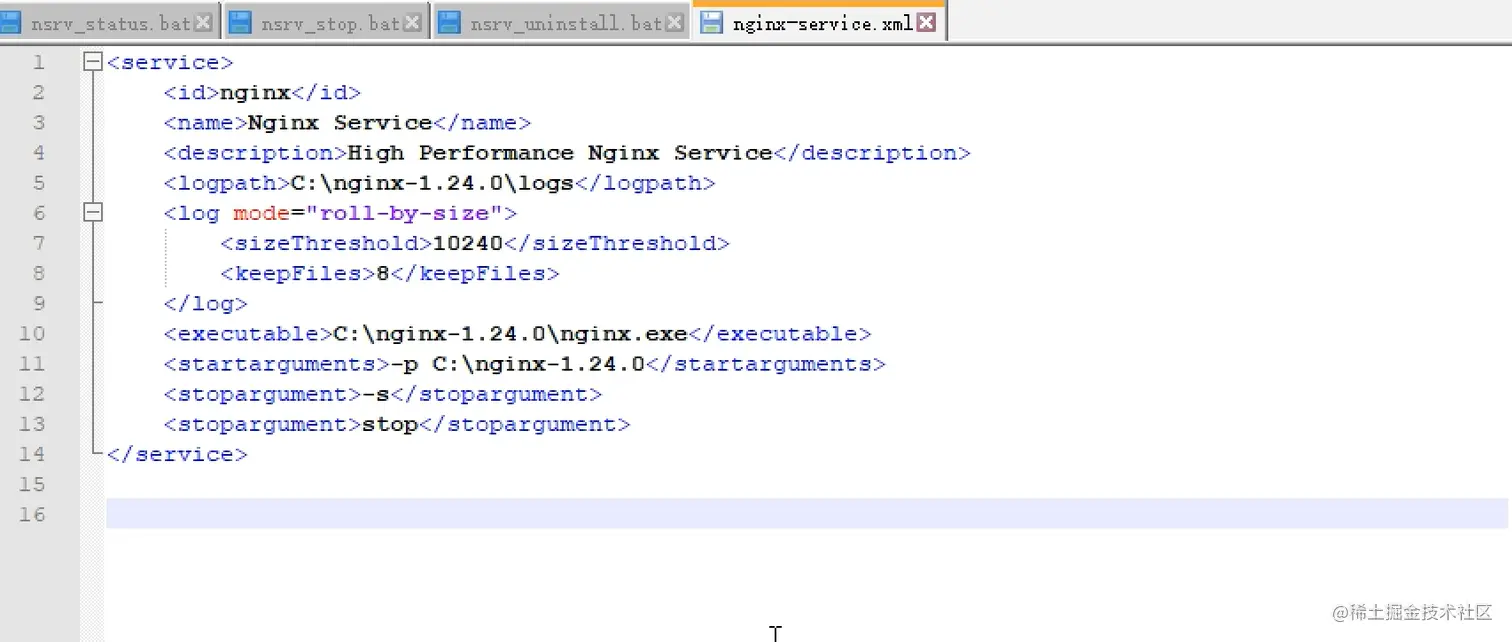Click the executable path "C:\nginx-1.24.0\nginx.exe"

(x=510, y=333)
